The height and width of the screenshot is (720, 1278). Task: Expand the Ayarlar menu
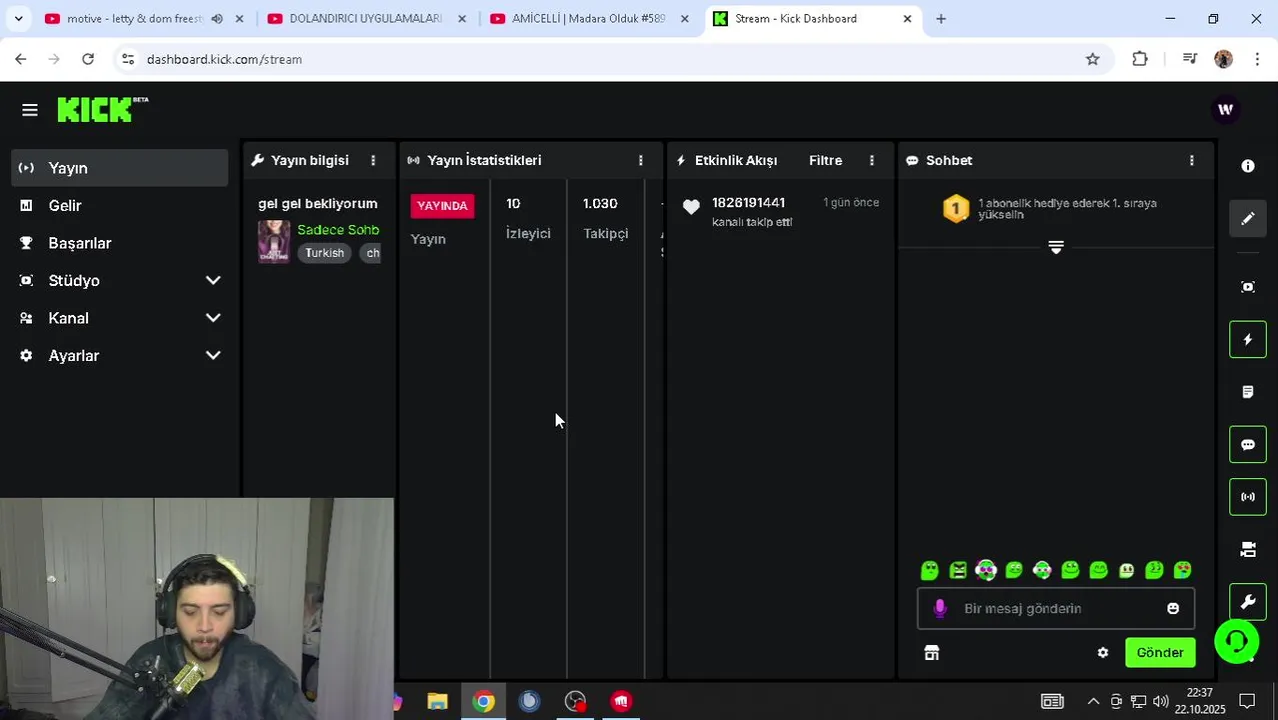(x=213, y=356)
